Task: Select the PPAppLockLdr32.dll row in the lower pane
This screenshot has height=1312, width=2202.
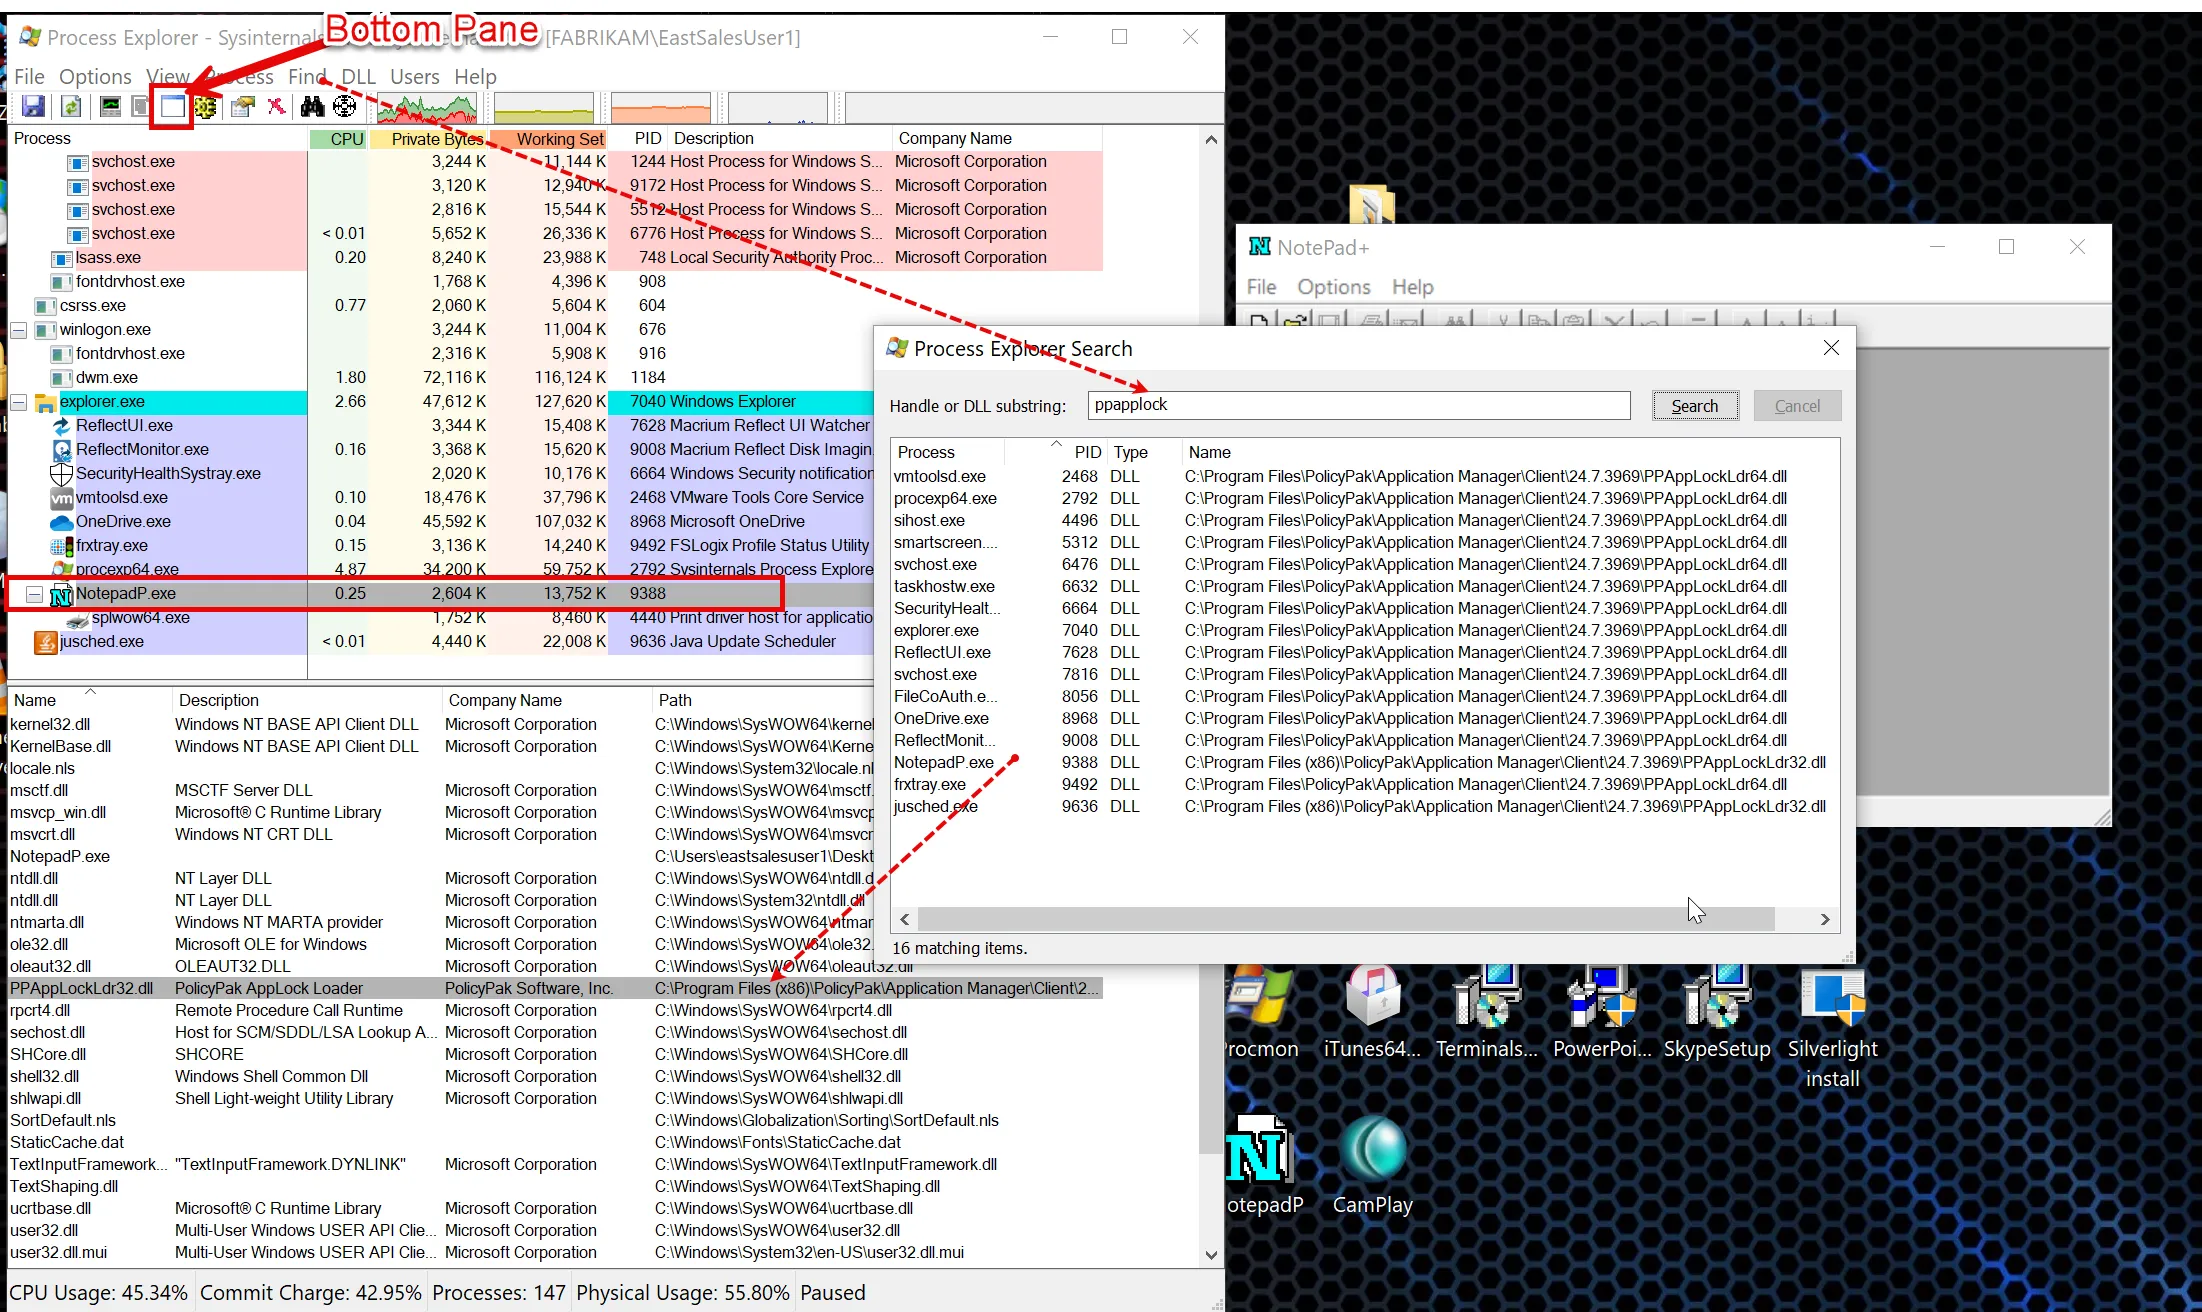Action: tap(82, 988)
